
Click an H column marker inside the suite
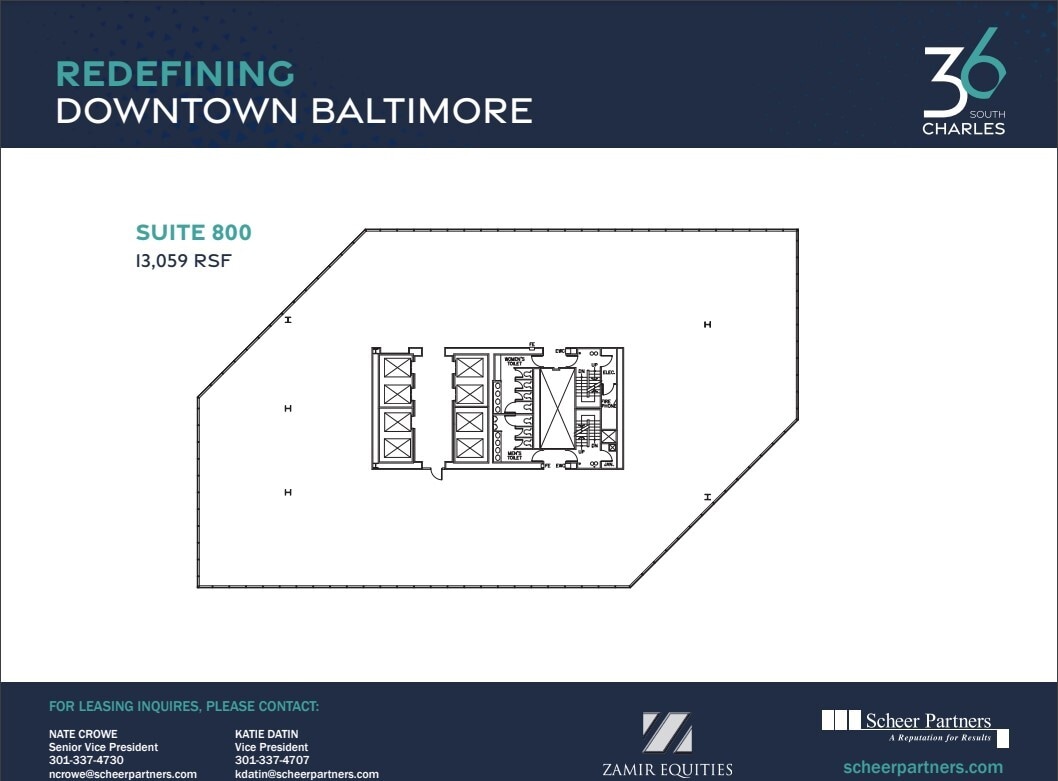pyautogui.click(x=287, y=408)
